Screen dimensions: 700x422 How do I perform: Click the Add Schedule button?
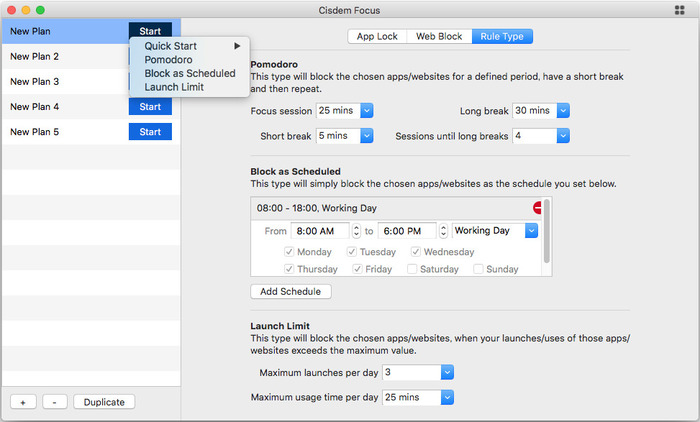click(291, 292)
